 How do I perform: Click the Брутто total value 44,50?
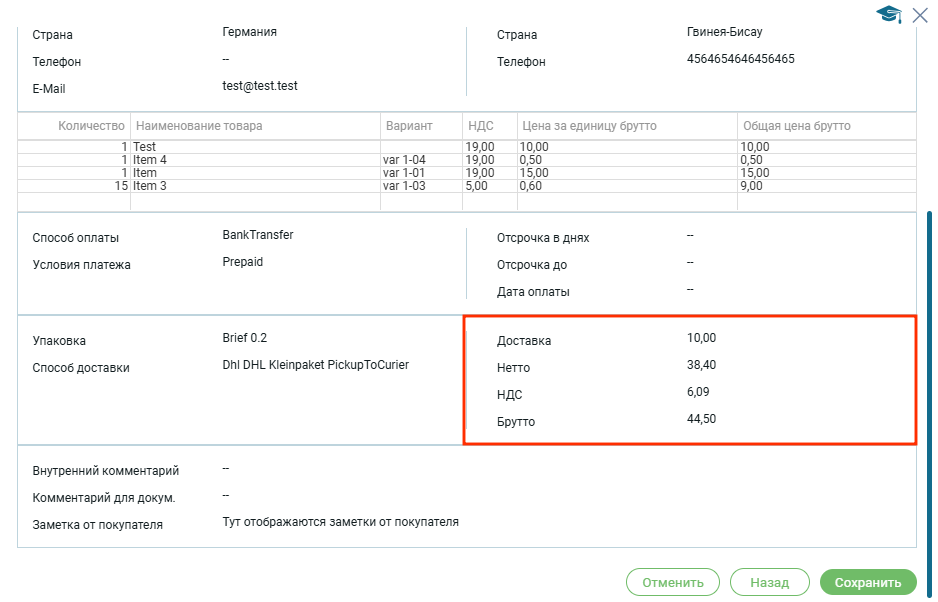click(701, 418)
